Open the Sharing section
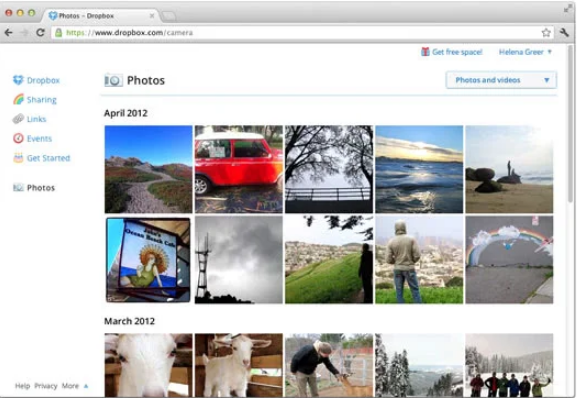This screenshot has width=577, height=398. pyautogui.click(x=42, y=100)
